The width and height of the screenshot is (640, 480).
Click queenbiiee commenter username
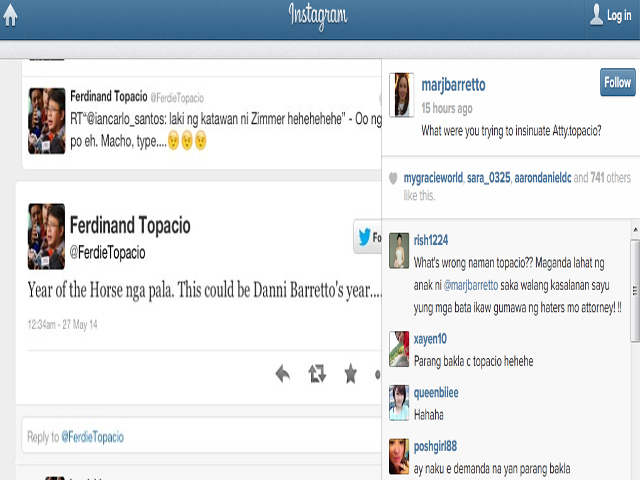click(x=440, y=393)
